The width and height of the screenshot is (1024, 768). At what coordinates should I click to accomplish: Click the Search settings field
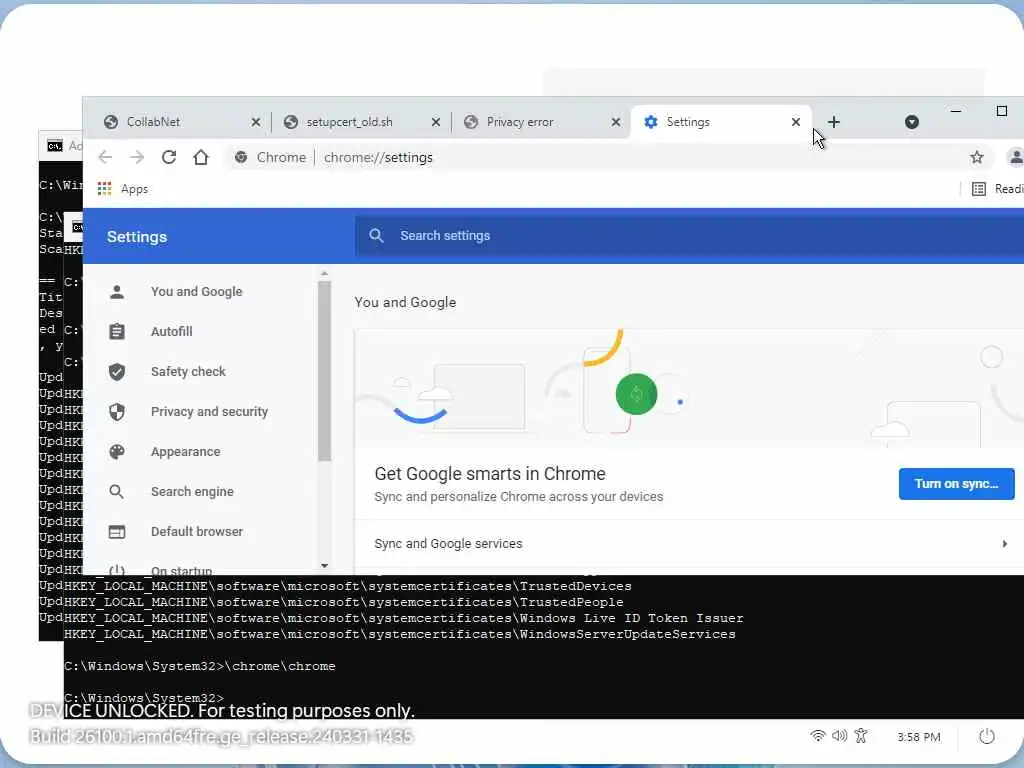(690, 236)
